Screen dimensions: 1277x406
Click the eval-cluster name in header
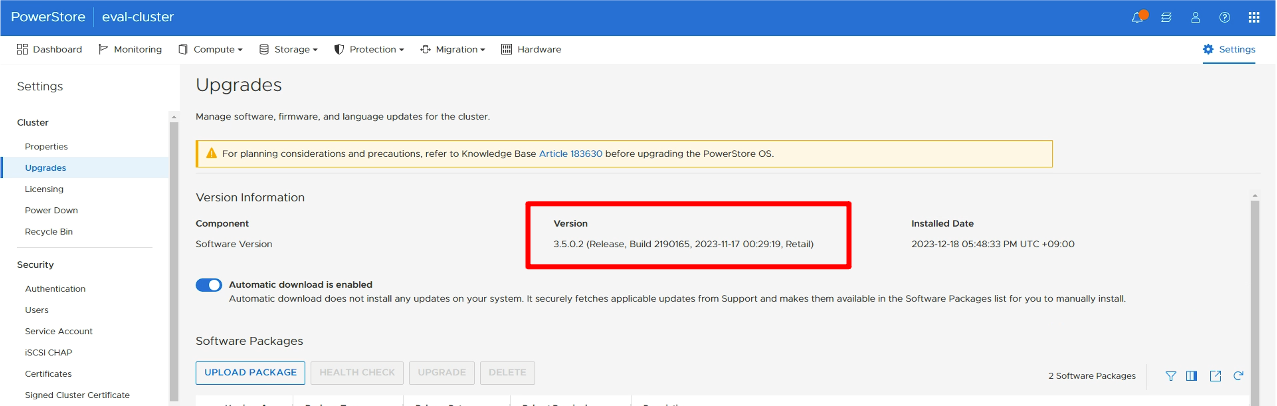pyautogui.click(x=137, y=18)
